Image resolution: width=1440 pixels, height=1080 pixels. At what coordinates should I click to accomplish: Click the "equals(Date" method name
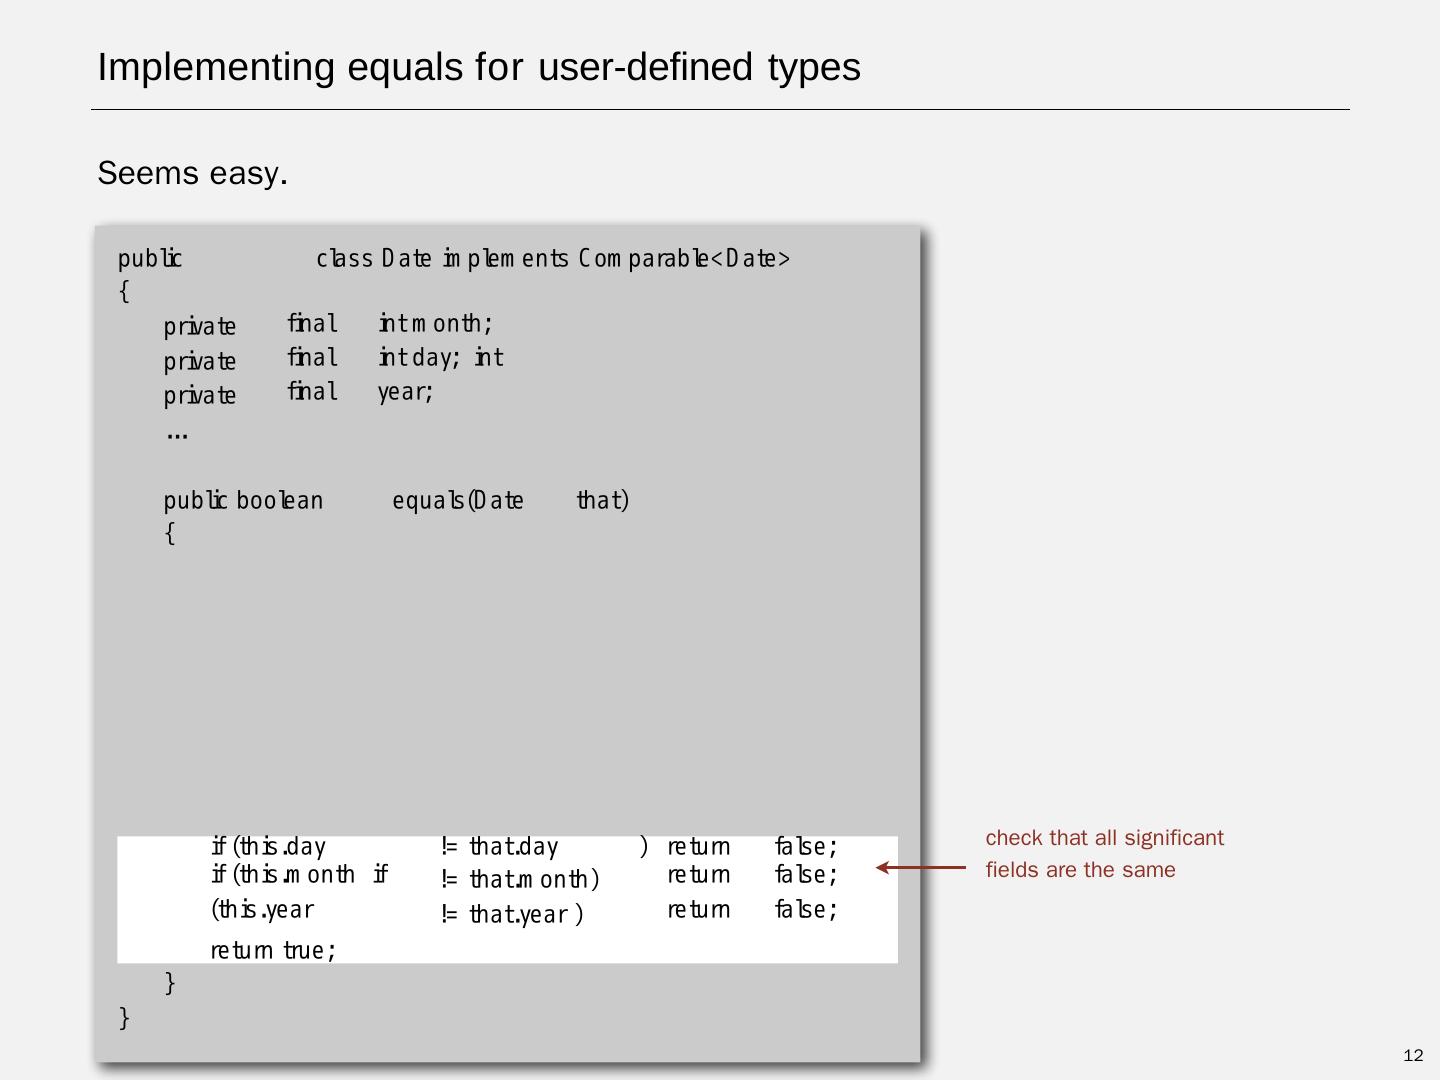click(457, 500)
